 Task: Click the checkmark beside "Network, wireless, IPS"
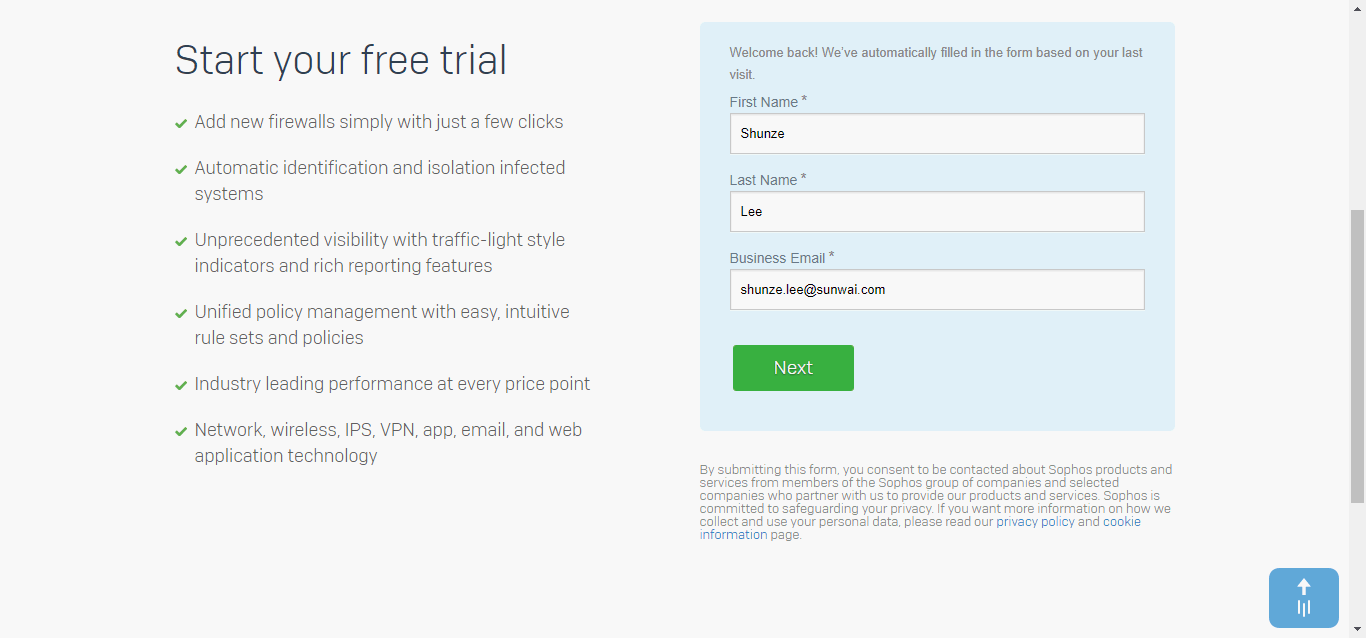[x=181, y=432]
